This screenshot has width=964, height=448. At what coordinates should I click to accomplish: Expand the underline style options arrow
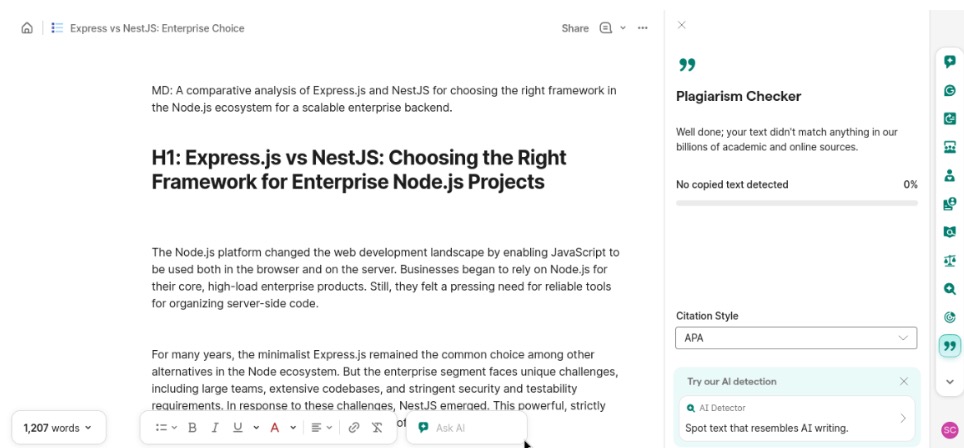256,428
